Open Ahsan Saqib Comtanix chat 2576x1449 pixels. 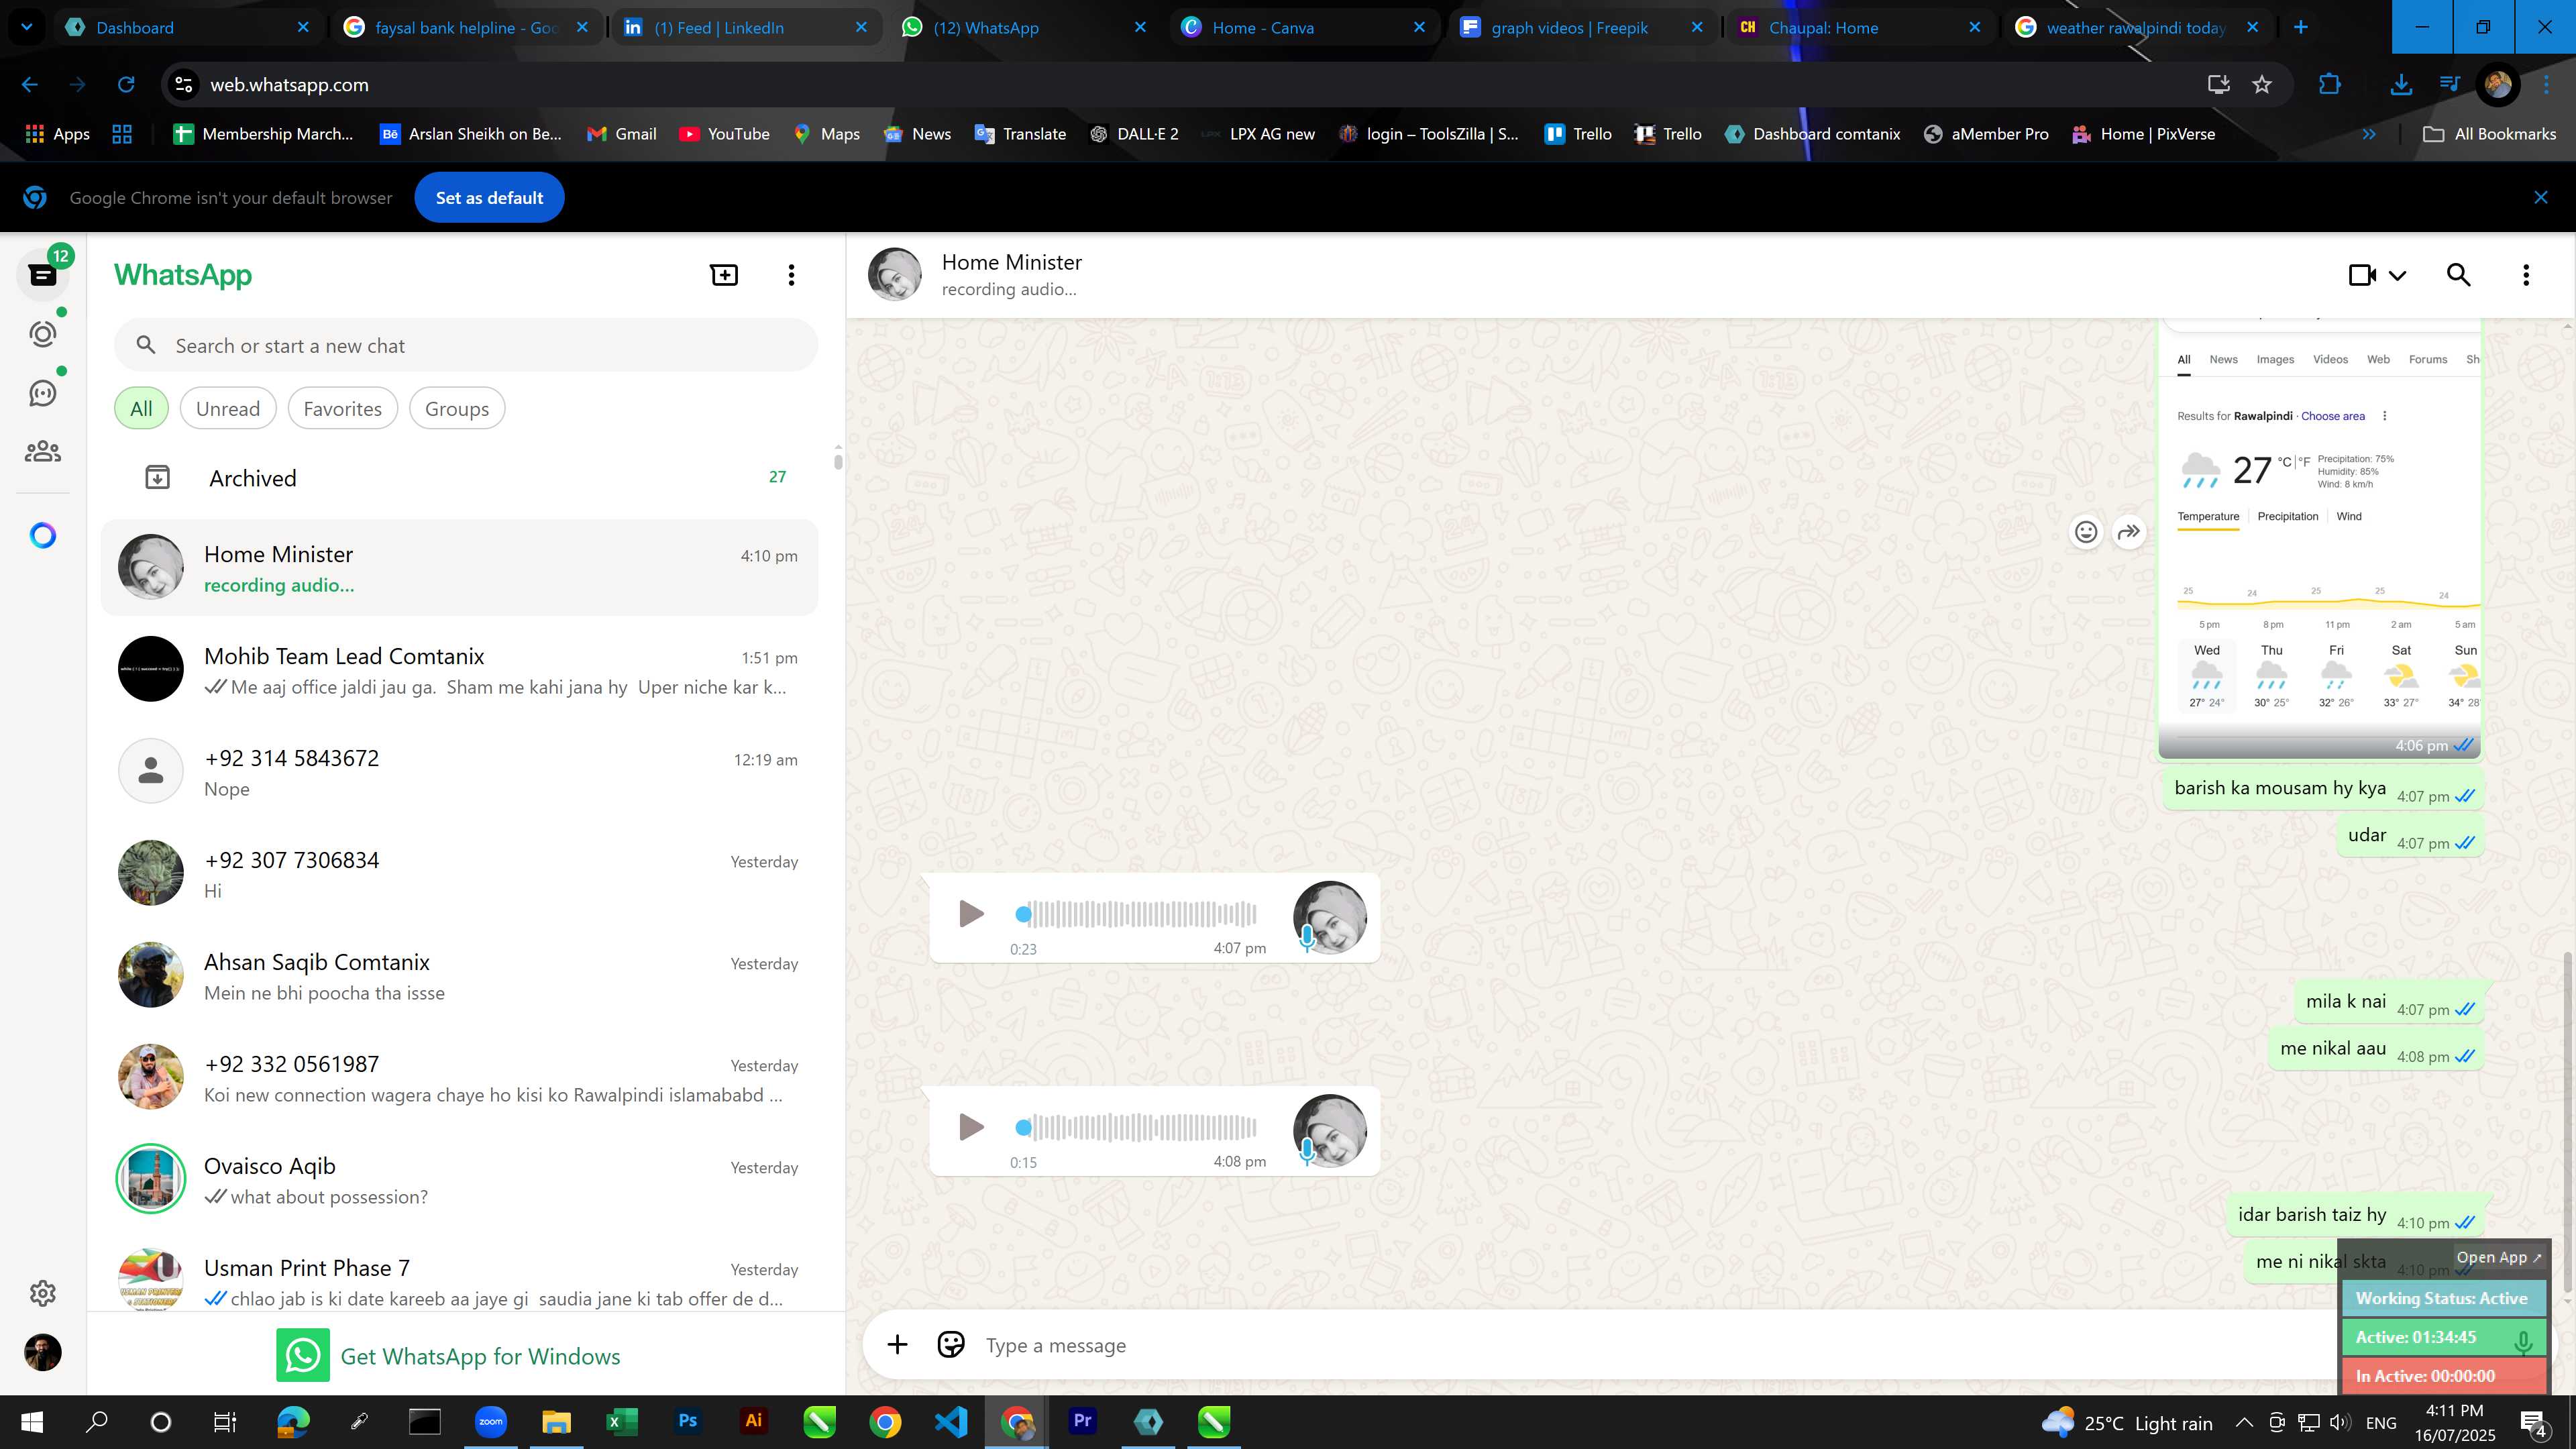click(460, 976)
